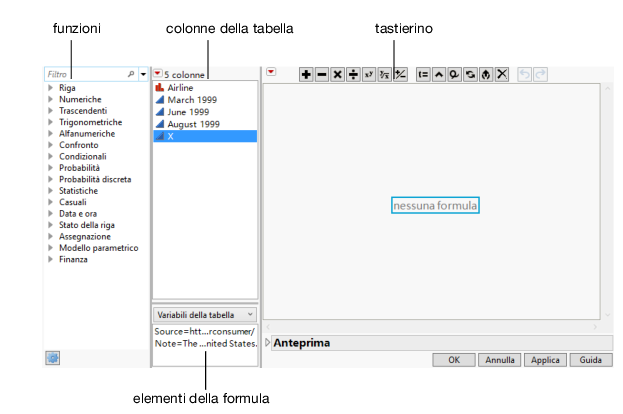Click the peel expression keypad button
Image resolution: width=623 pixels, height=414 pixels.
click(x=486, y=74)
